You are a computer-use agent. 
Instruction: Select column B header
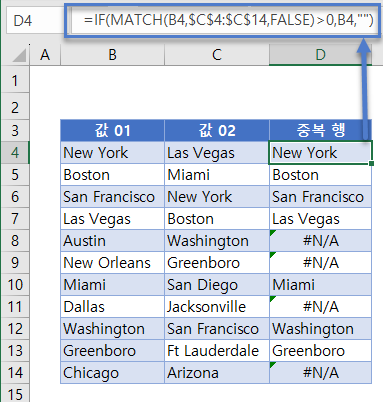coord(112,55)
